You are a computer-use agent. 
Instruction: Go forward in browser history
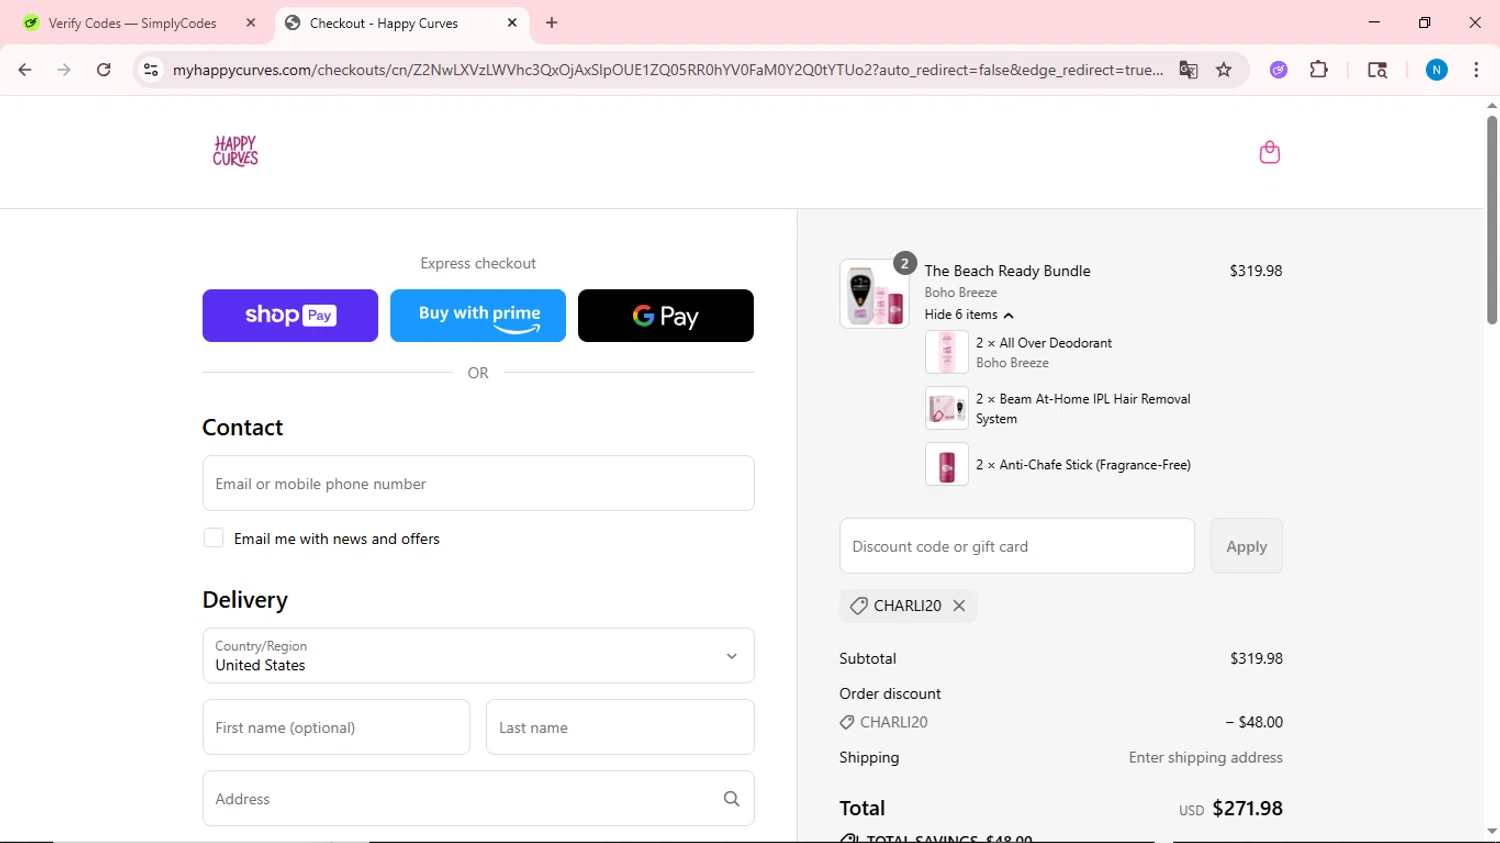[64, 70]
